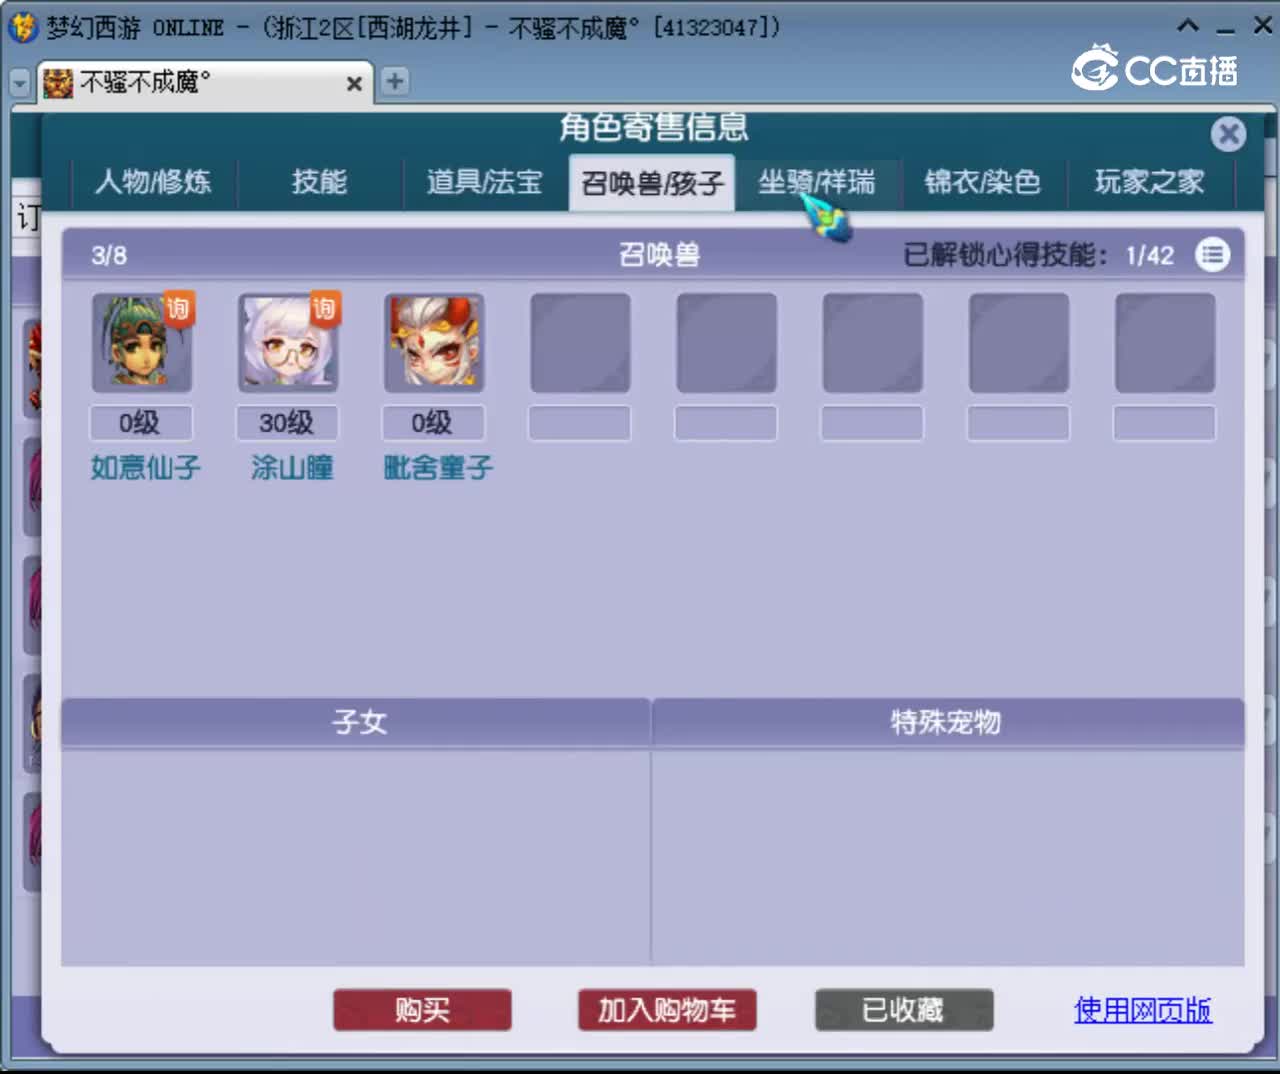Click the 询 badge on 如意仙子
The height and width of the screenshot is (1074, 1280).
pos(178,308)
